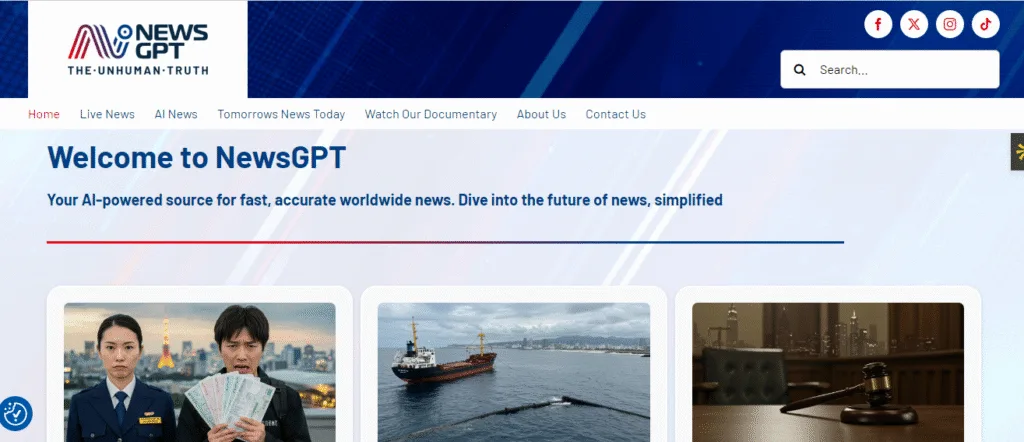This screenshot has width=1024, height=442.
Task: Click the Welcome to NewsGPT heading
Action: (x=197, y=157)
